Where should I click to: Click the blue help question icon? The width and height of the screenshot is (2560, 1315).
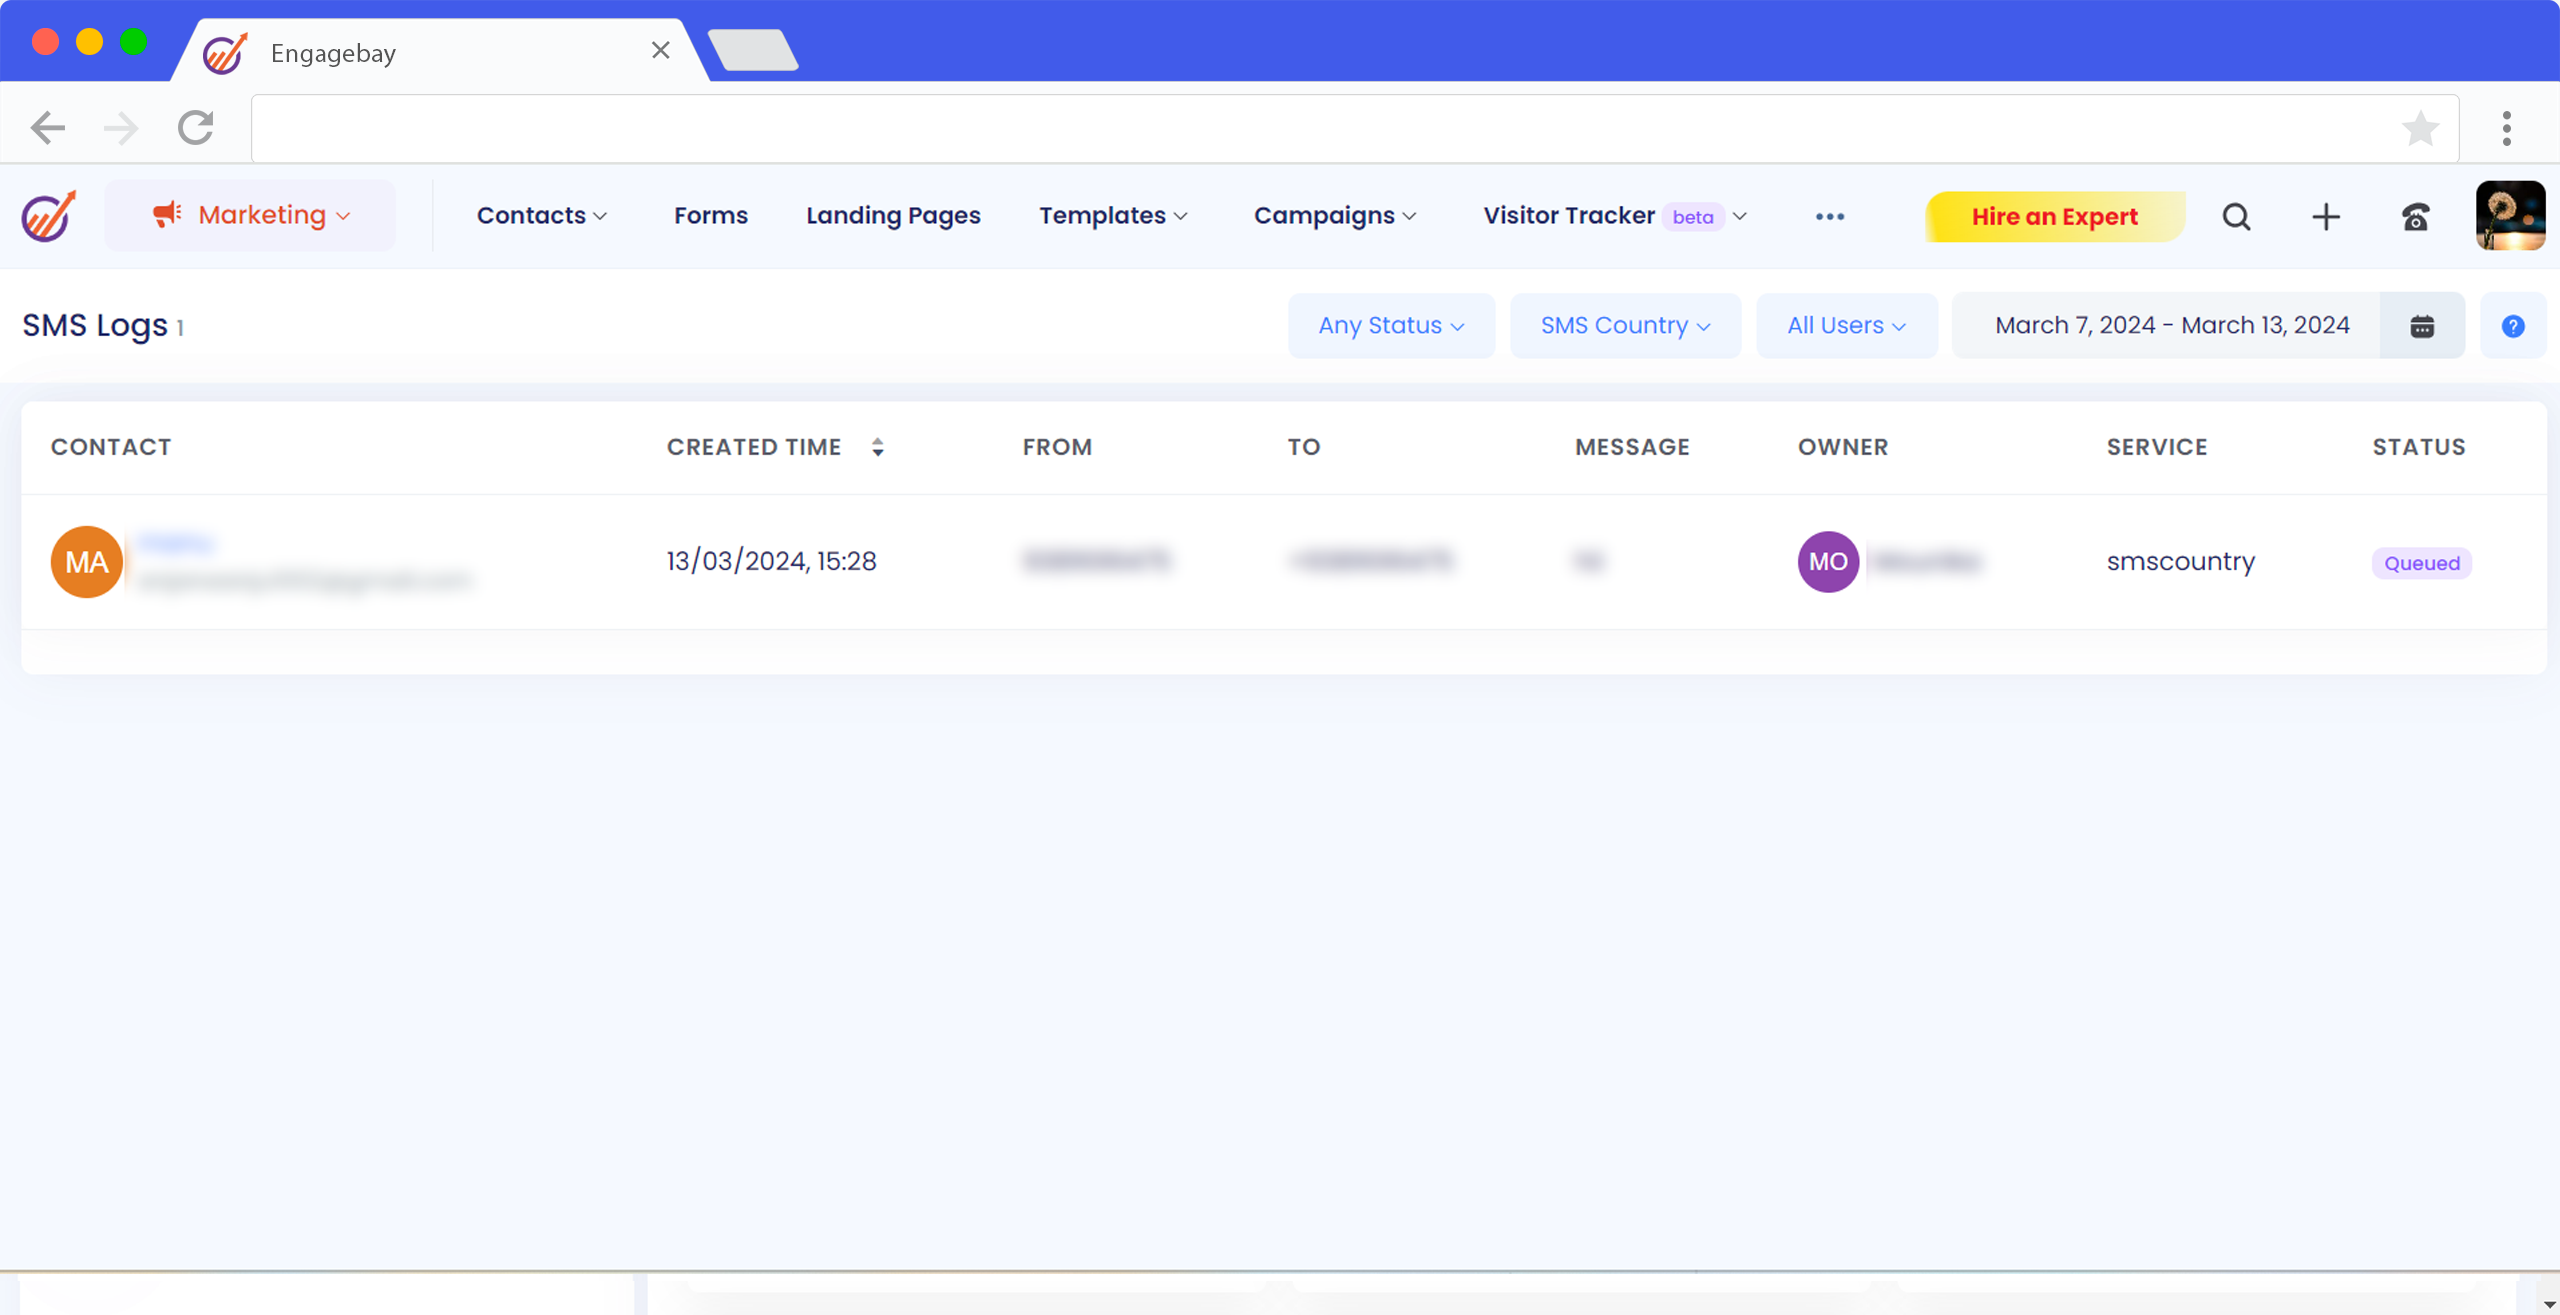2512,326
